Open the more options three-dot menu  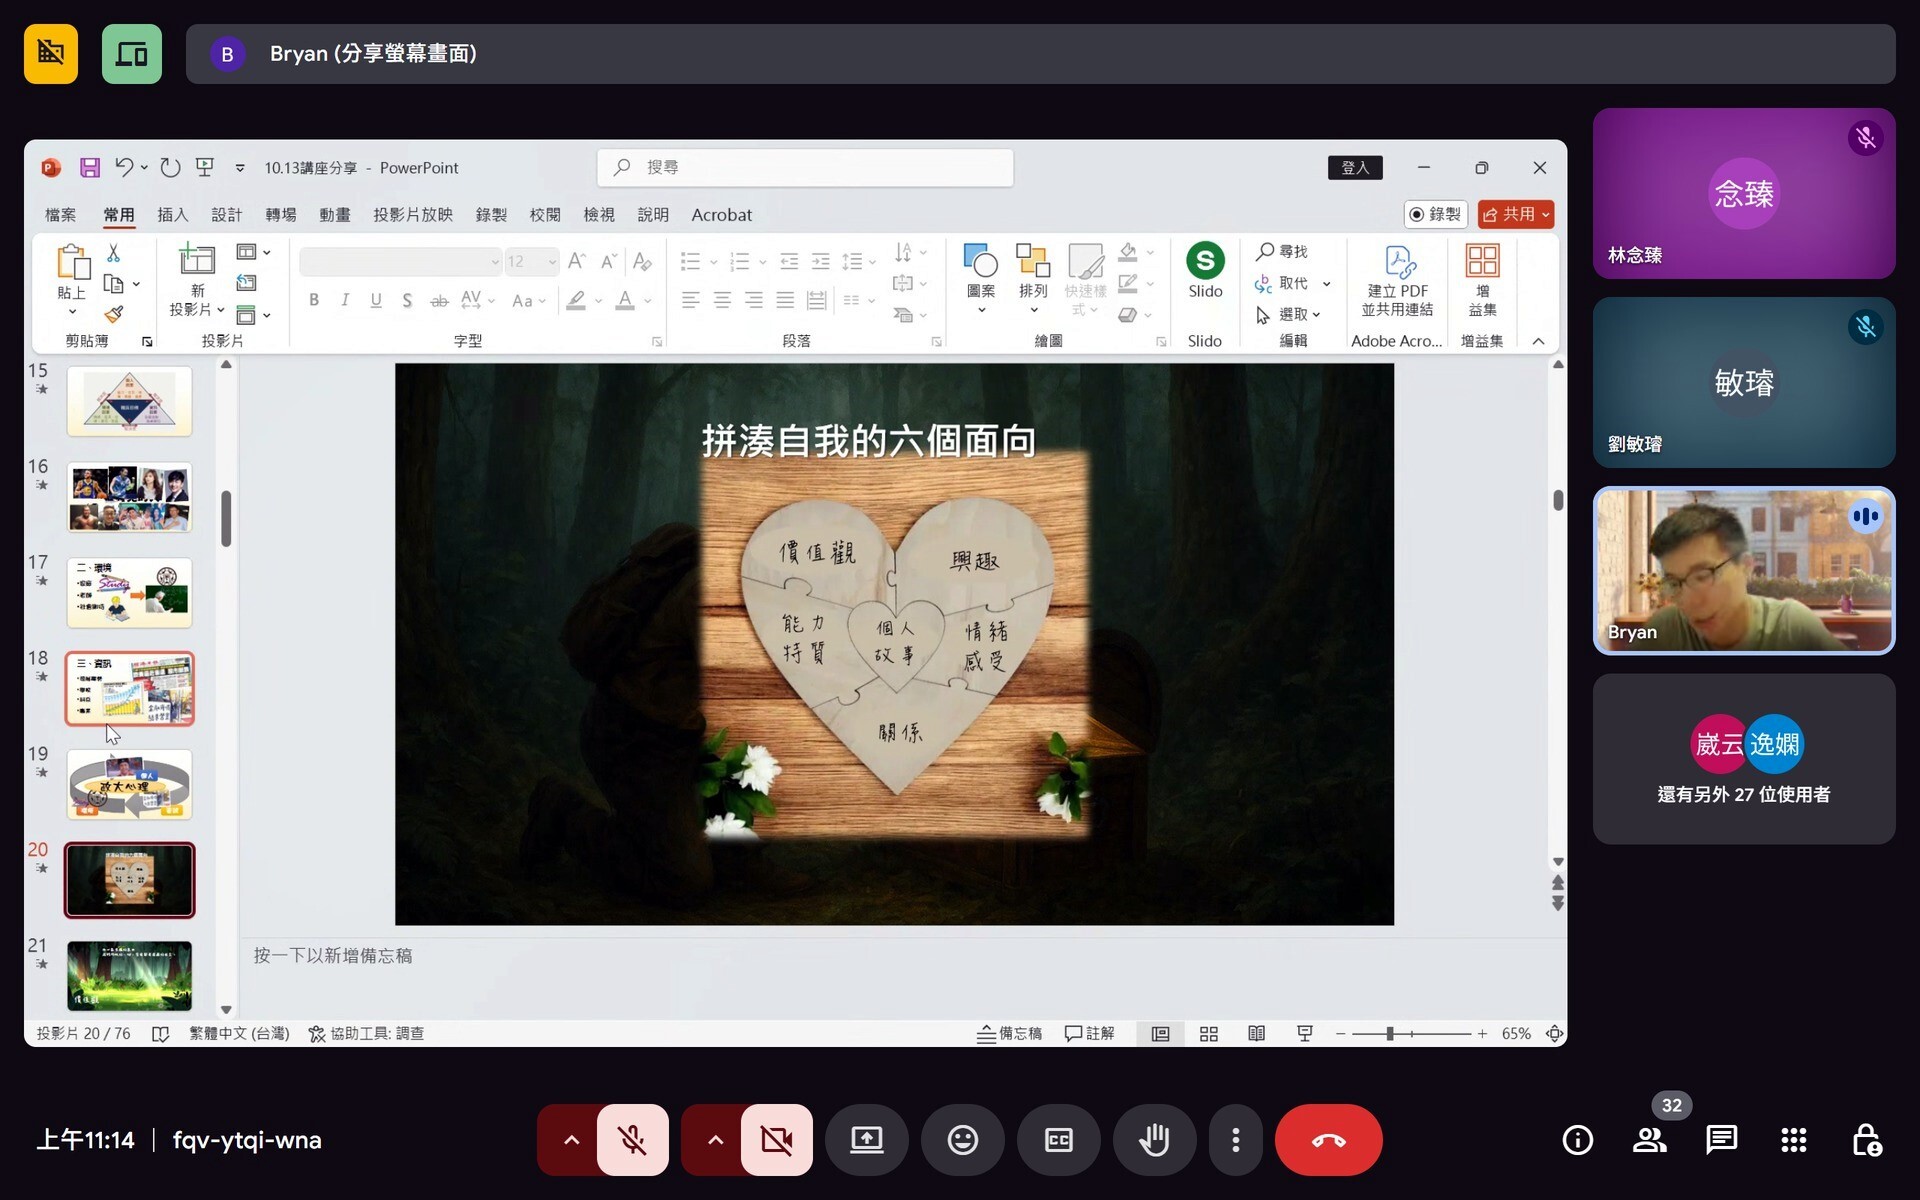coord(1236,1140)
